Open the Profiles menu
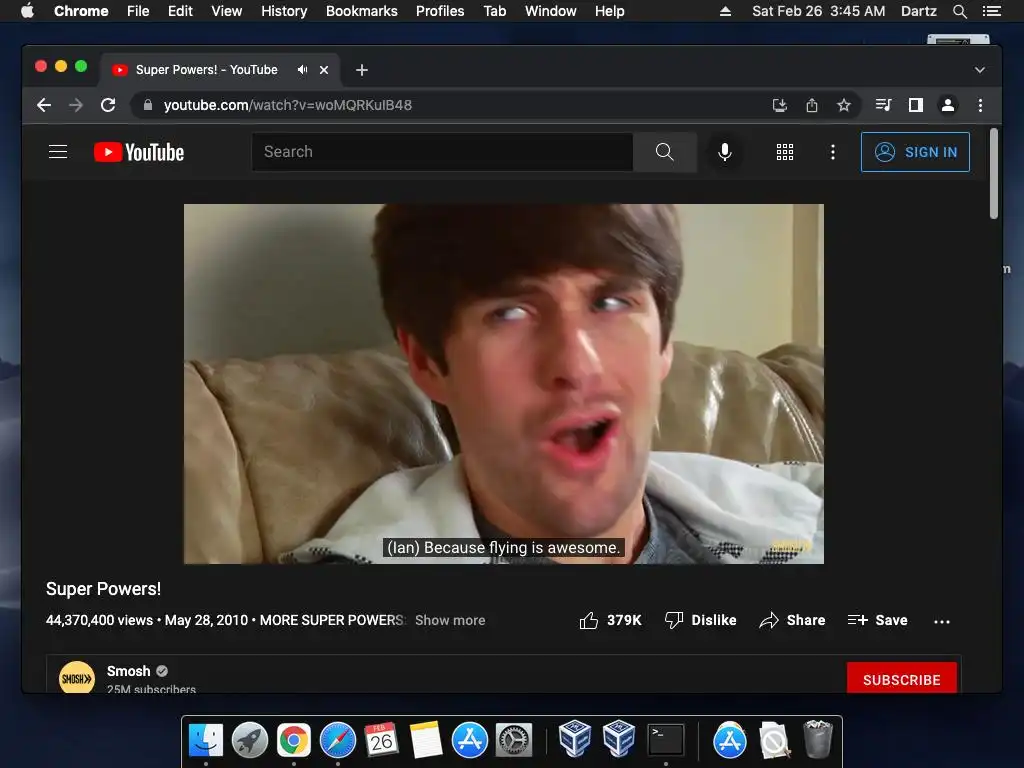1024x768 pixels. (440, 11)
